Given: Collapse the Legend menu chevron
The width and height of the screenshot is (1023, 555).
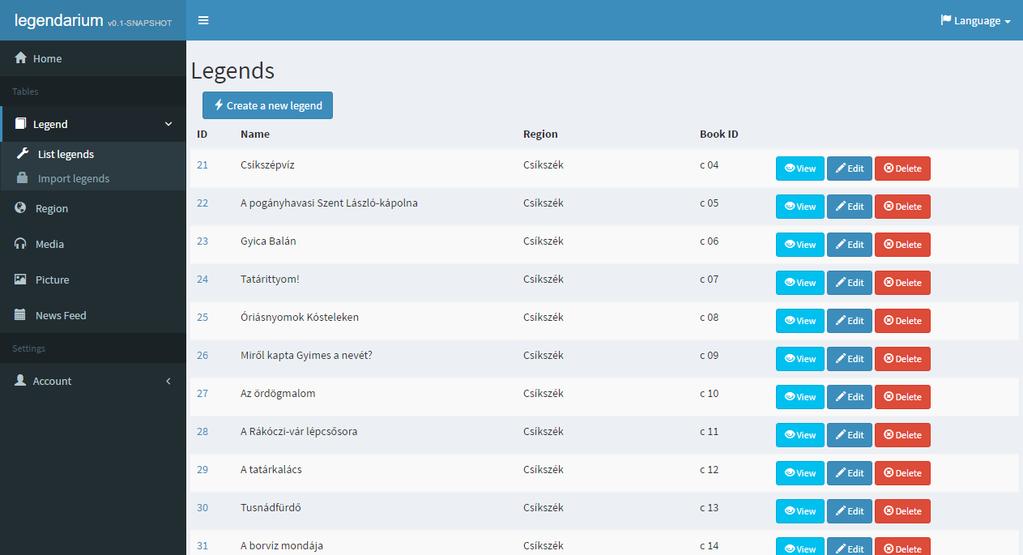Looking at the screenshot, I should (x=168, y=124).
